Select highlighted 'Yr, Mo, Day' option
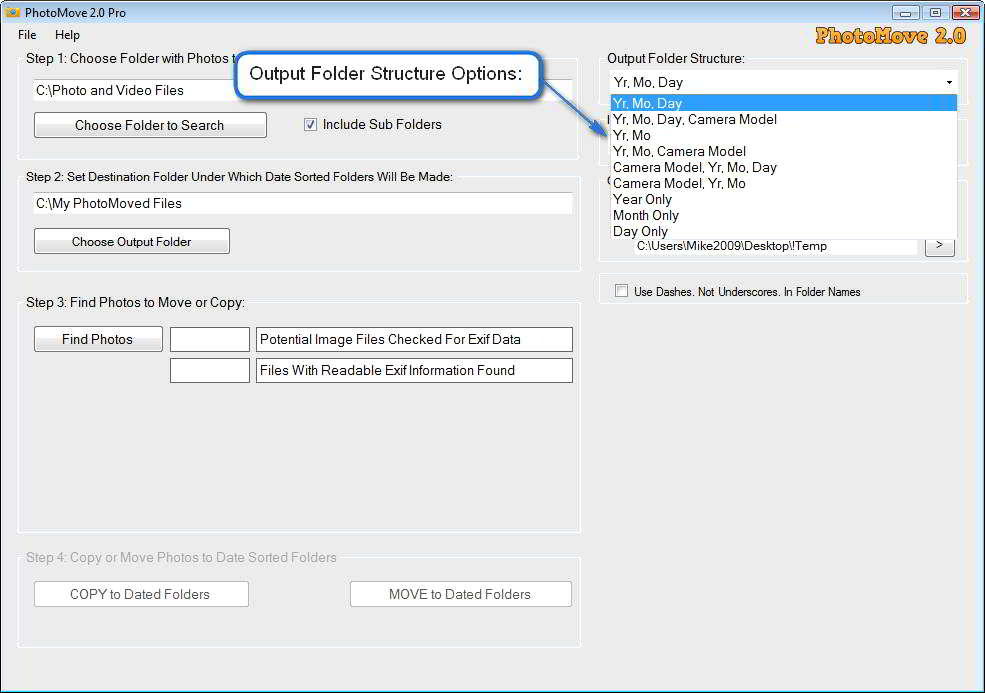985x693 pixels. pos(783,103)
